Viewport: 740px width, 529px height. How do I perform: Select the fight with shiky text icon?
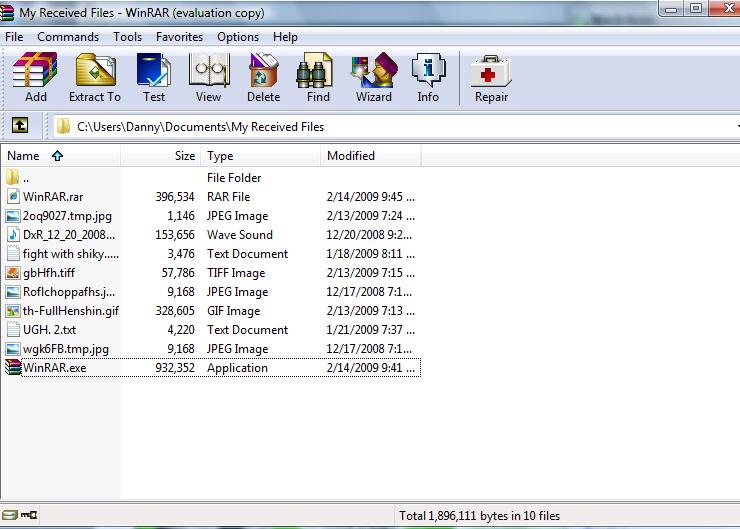tap(13, 253)
